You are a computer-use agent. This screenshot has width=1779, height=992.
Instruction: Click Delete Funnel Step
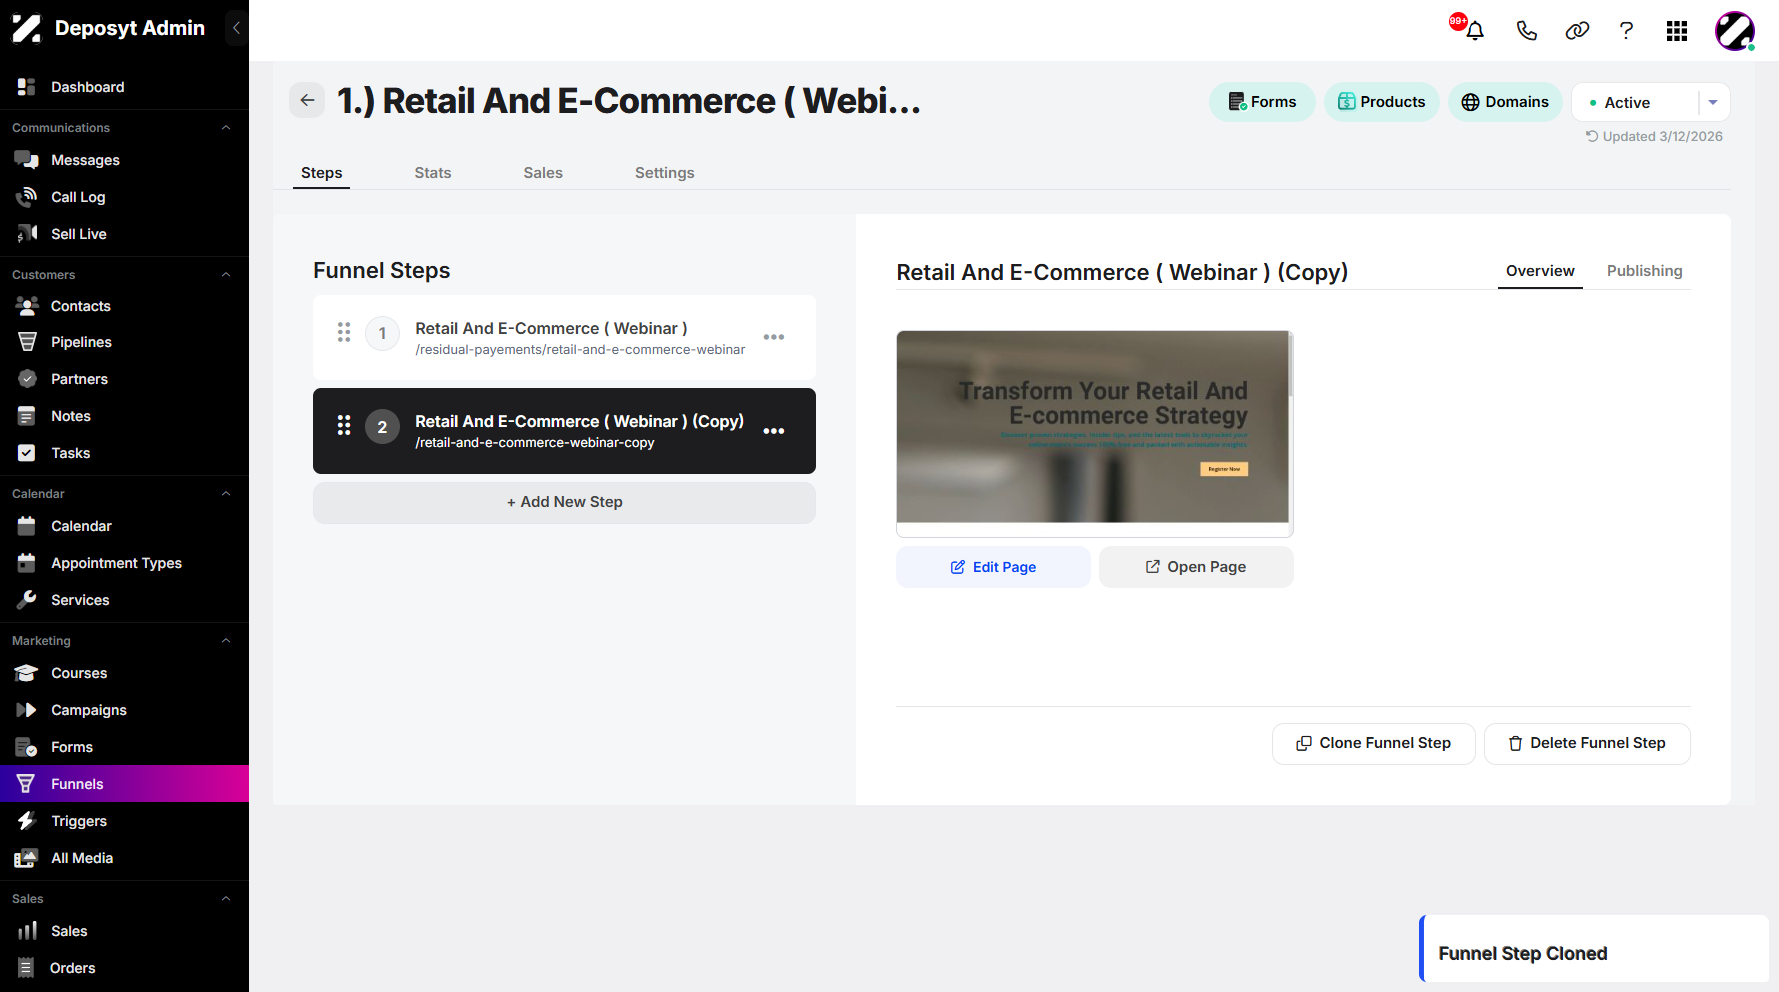pos(1587,743)
